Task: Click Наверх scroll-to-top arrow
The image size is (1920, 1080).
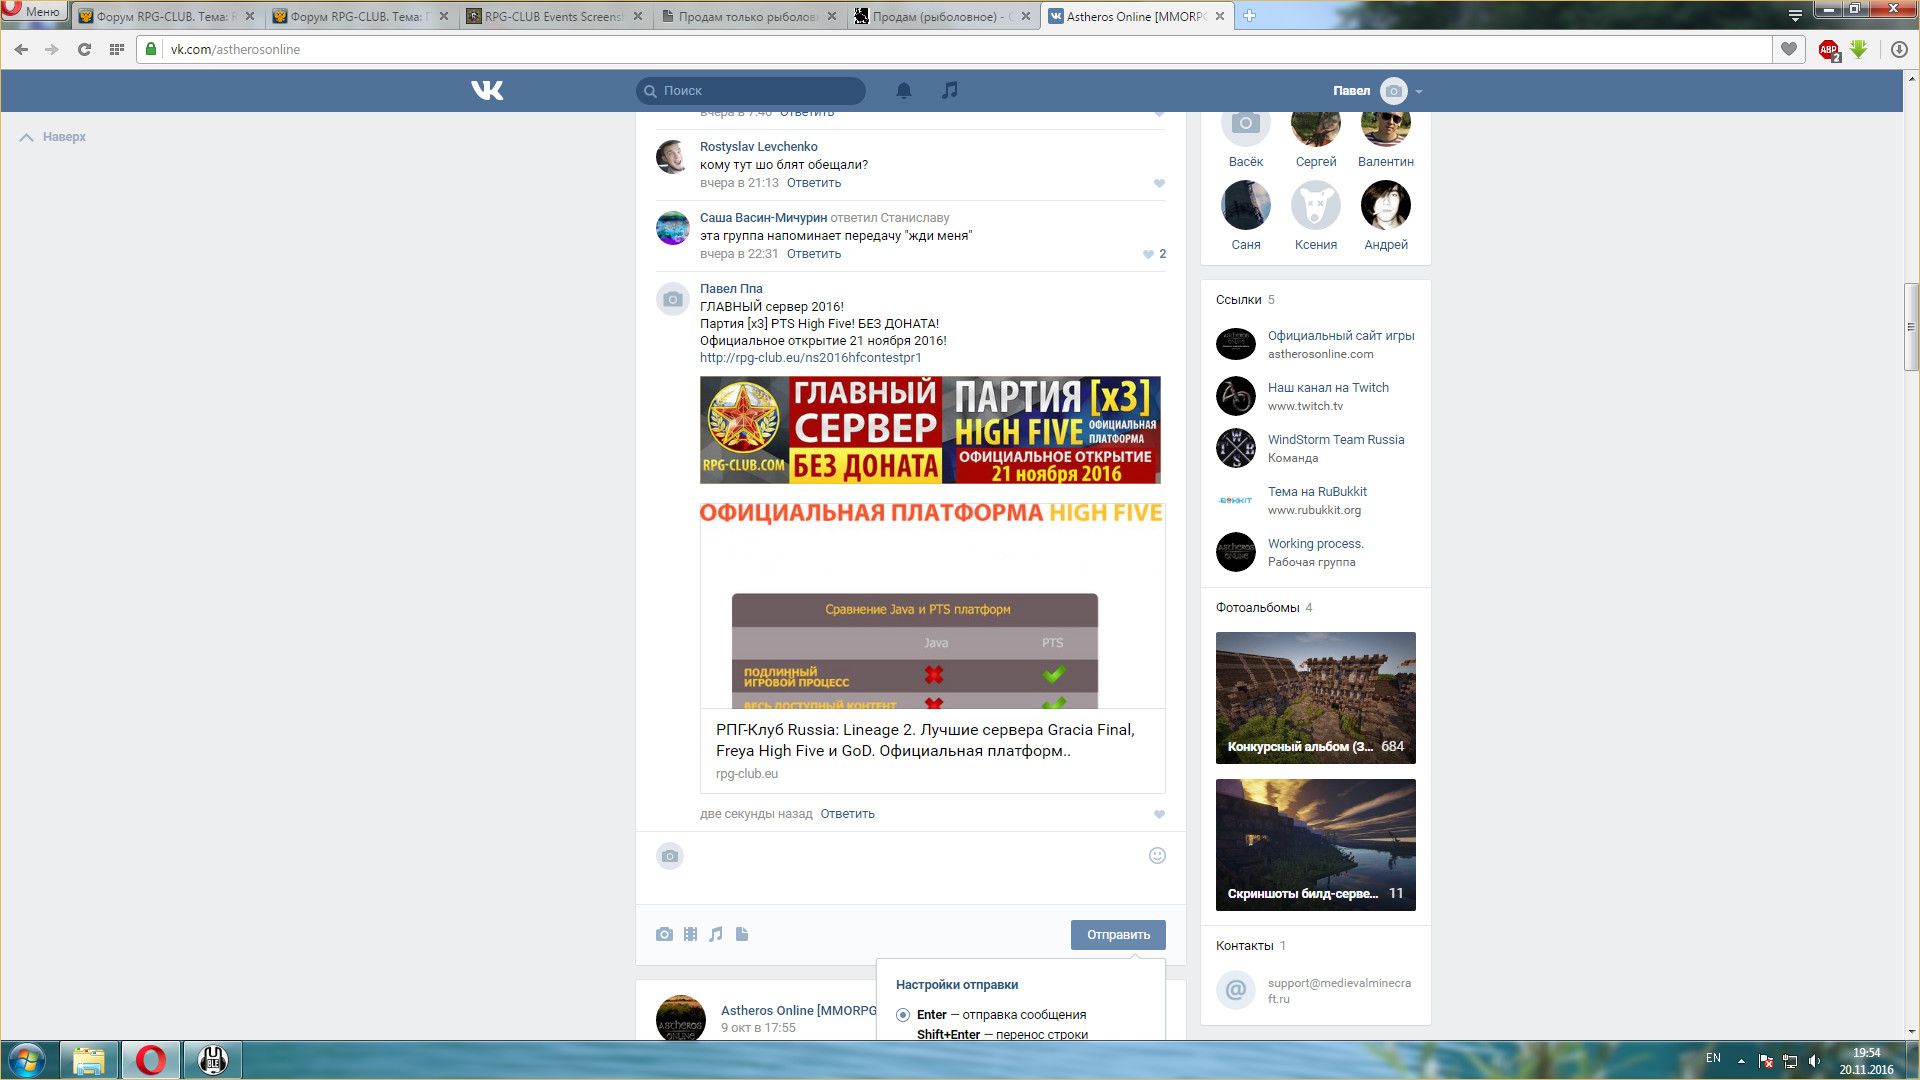Action: click(x=28, y=137)
